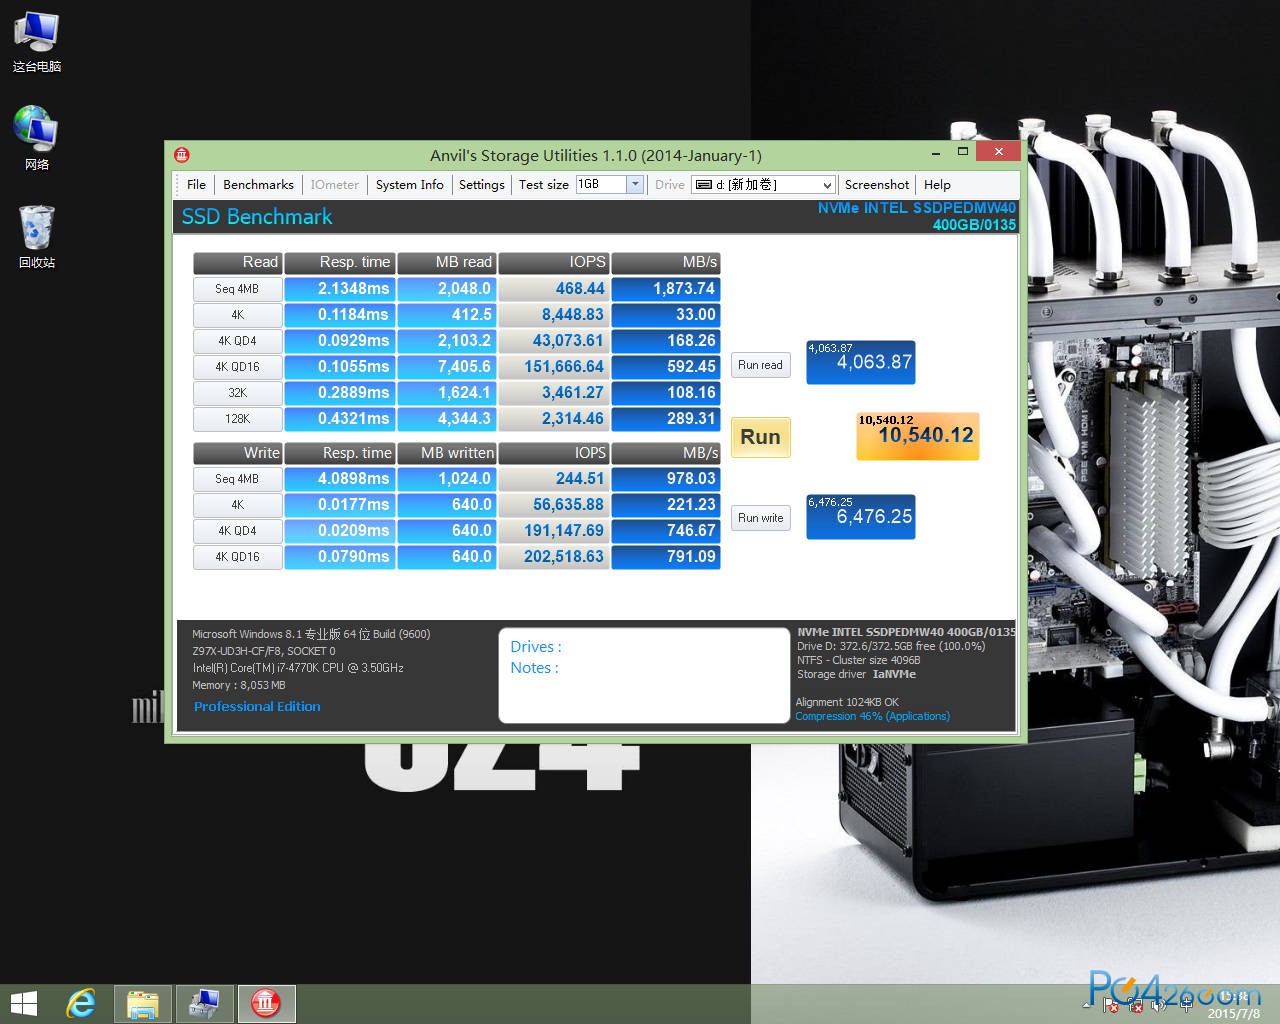Launch Internet Explorer from taskbar
1280x1024 pixels.
point(81,1004)
